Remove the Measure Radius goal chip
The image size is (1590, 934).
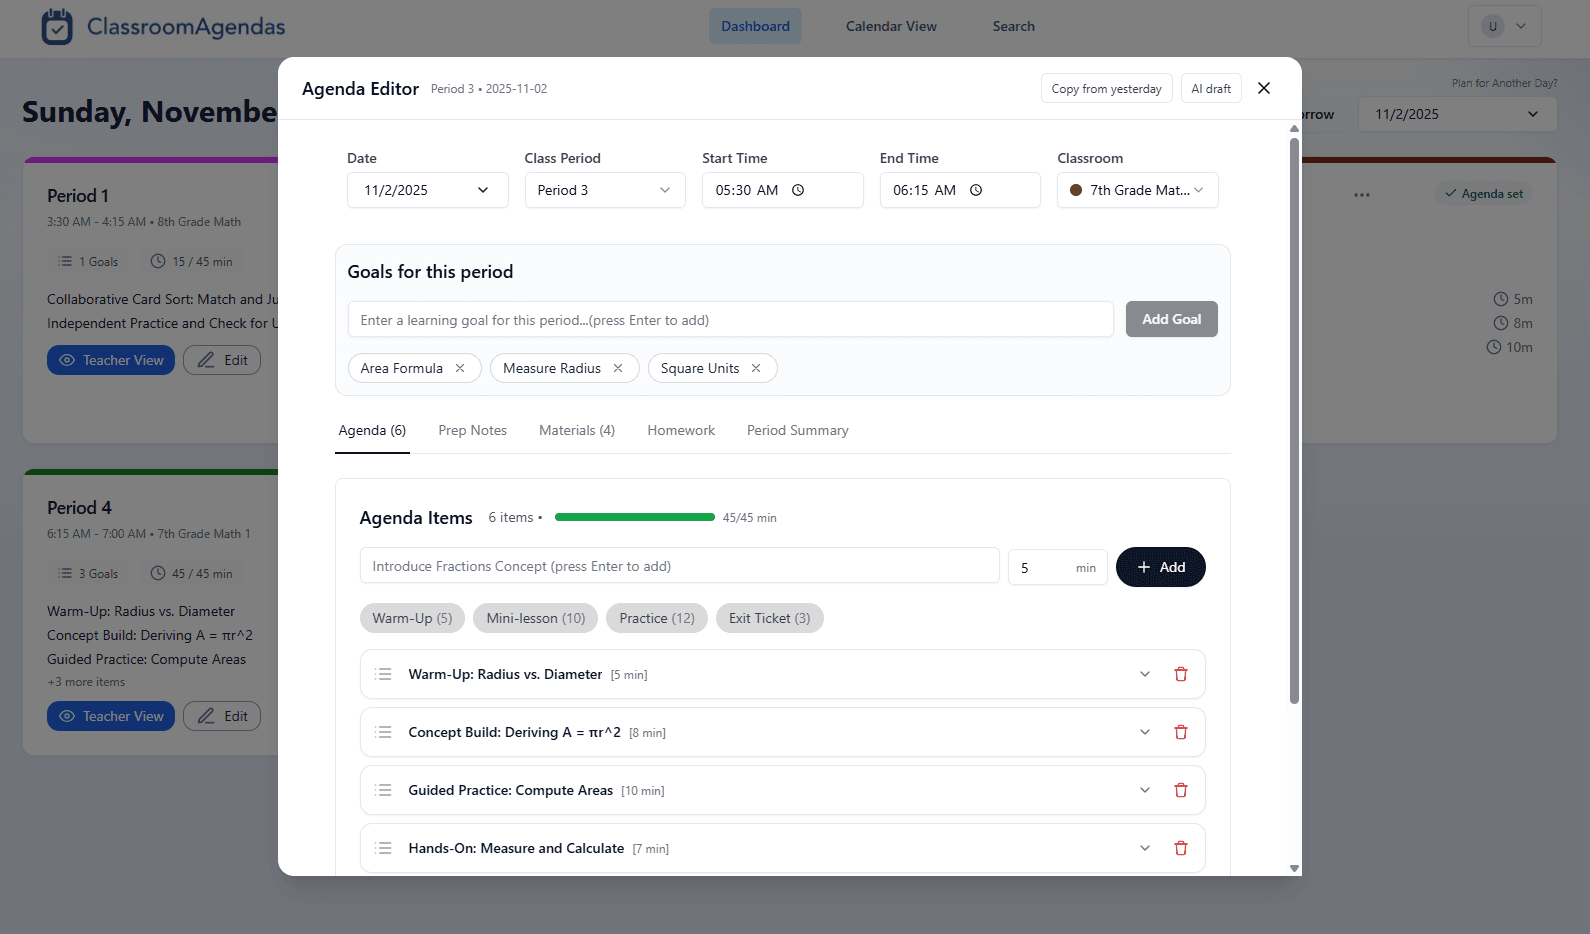[618, 368]
